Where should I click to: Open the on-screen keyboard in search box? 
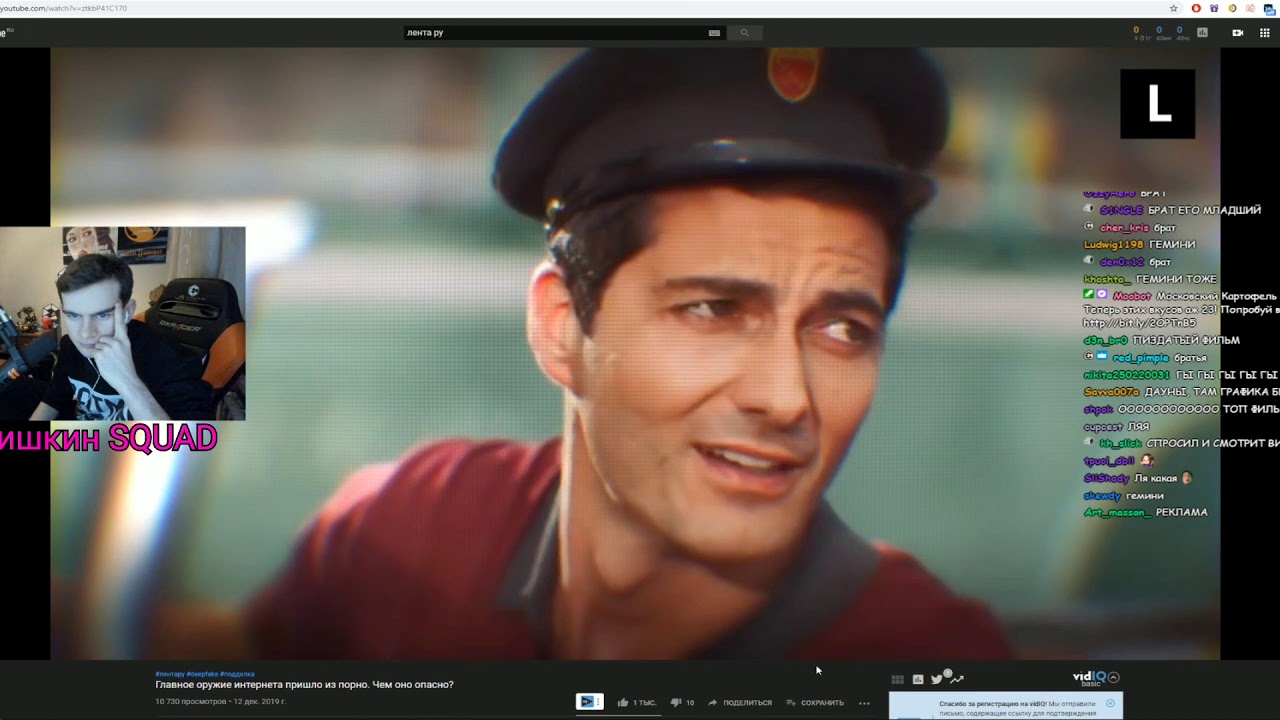pyautogui.click(x=714, y=33)
